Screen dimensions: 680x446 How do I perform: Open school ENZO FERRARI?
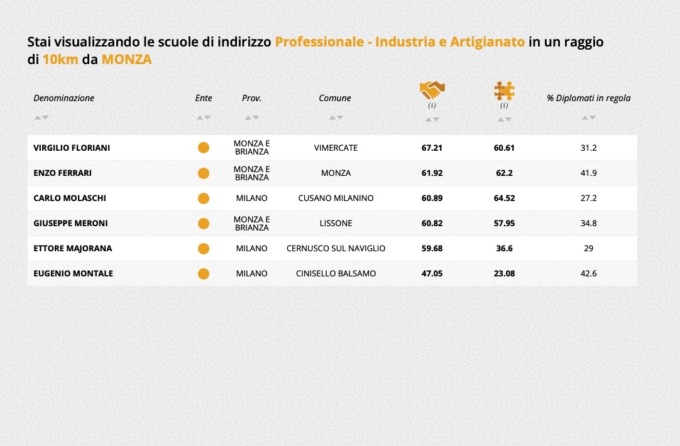coord(62,173)
